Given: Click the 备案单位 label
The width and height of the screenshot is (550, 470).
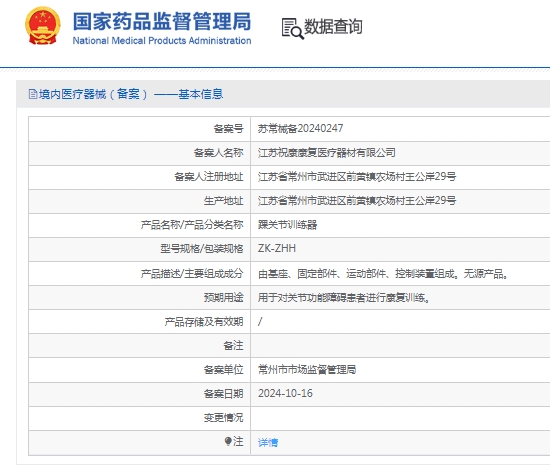Looking at the screenshot, I should point(223,369).
